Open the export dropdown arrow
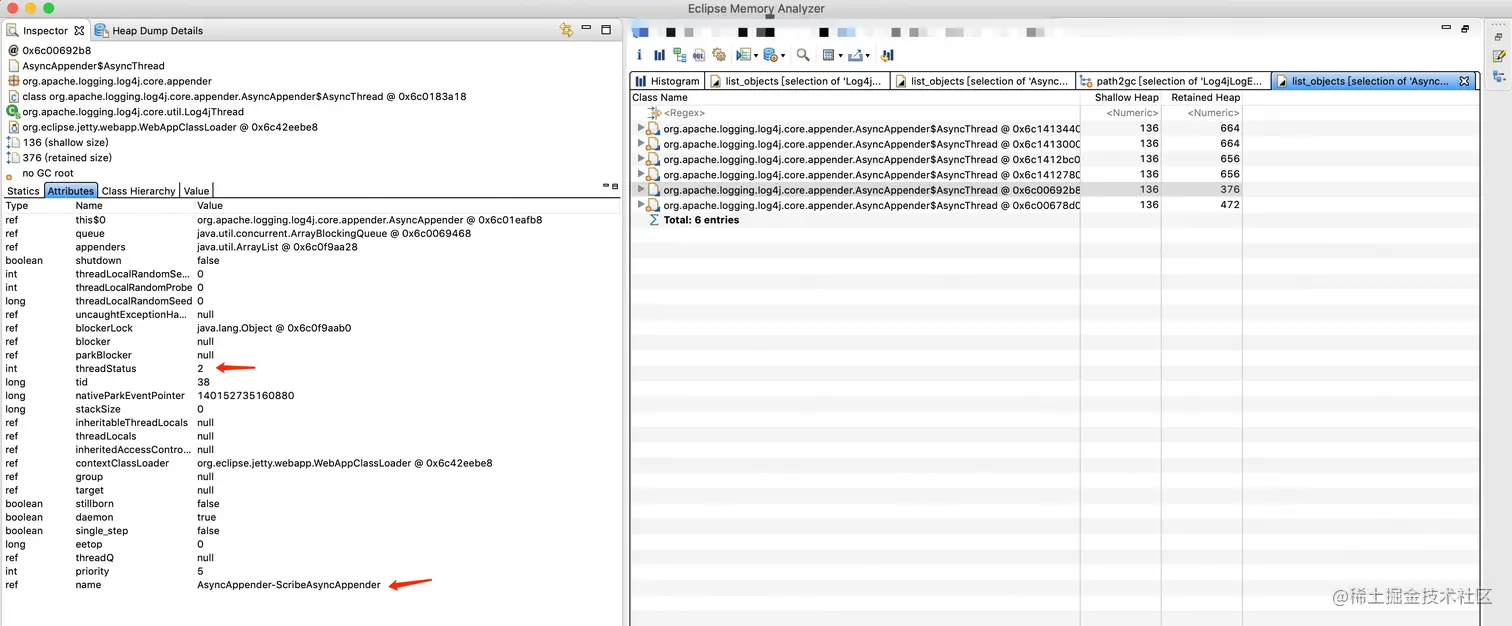1512x626 pixels. pos(867,56)
